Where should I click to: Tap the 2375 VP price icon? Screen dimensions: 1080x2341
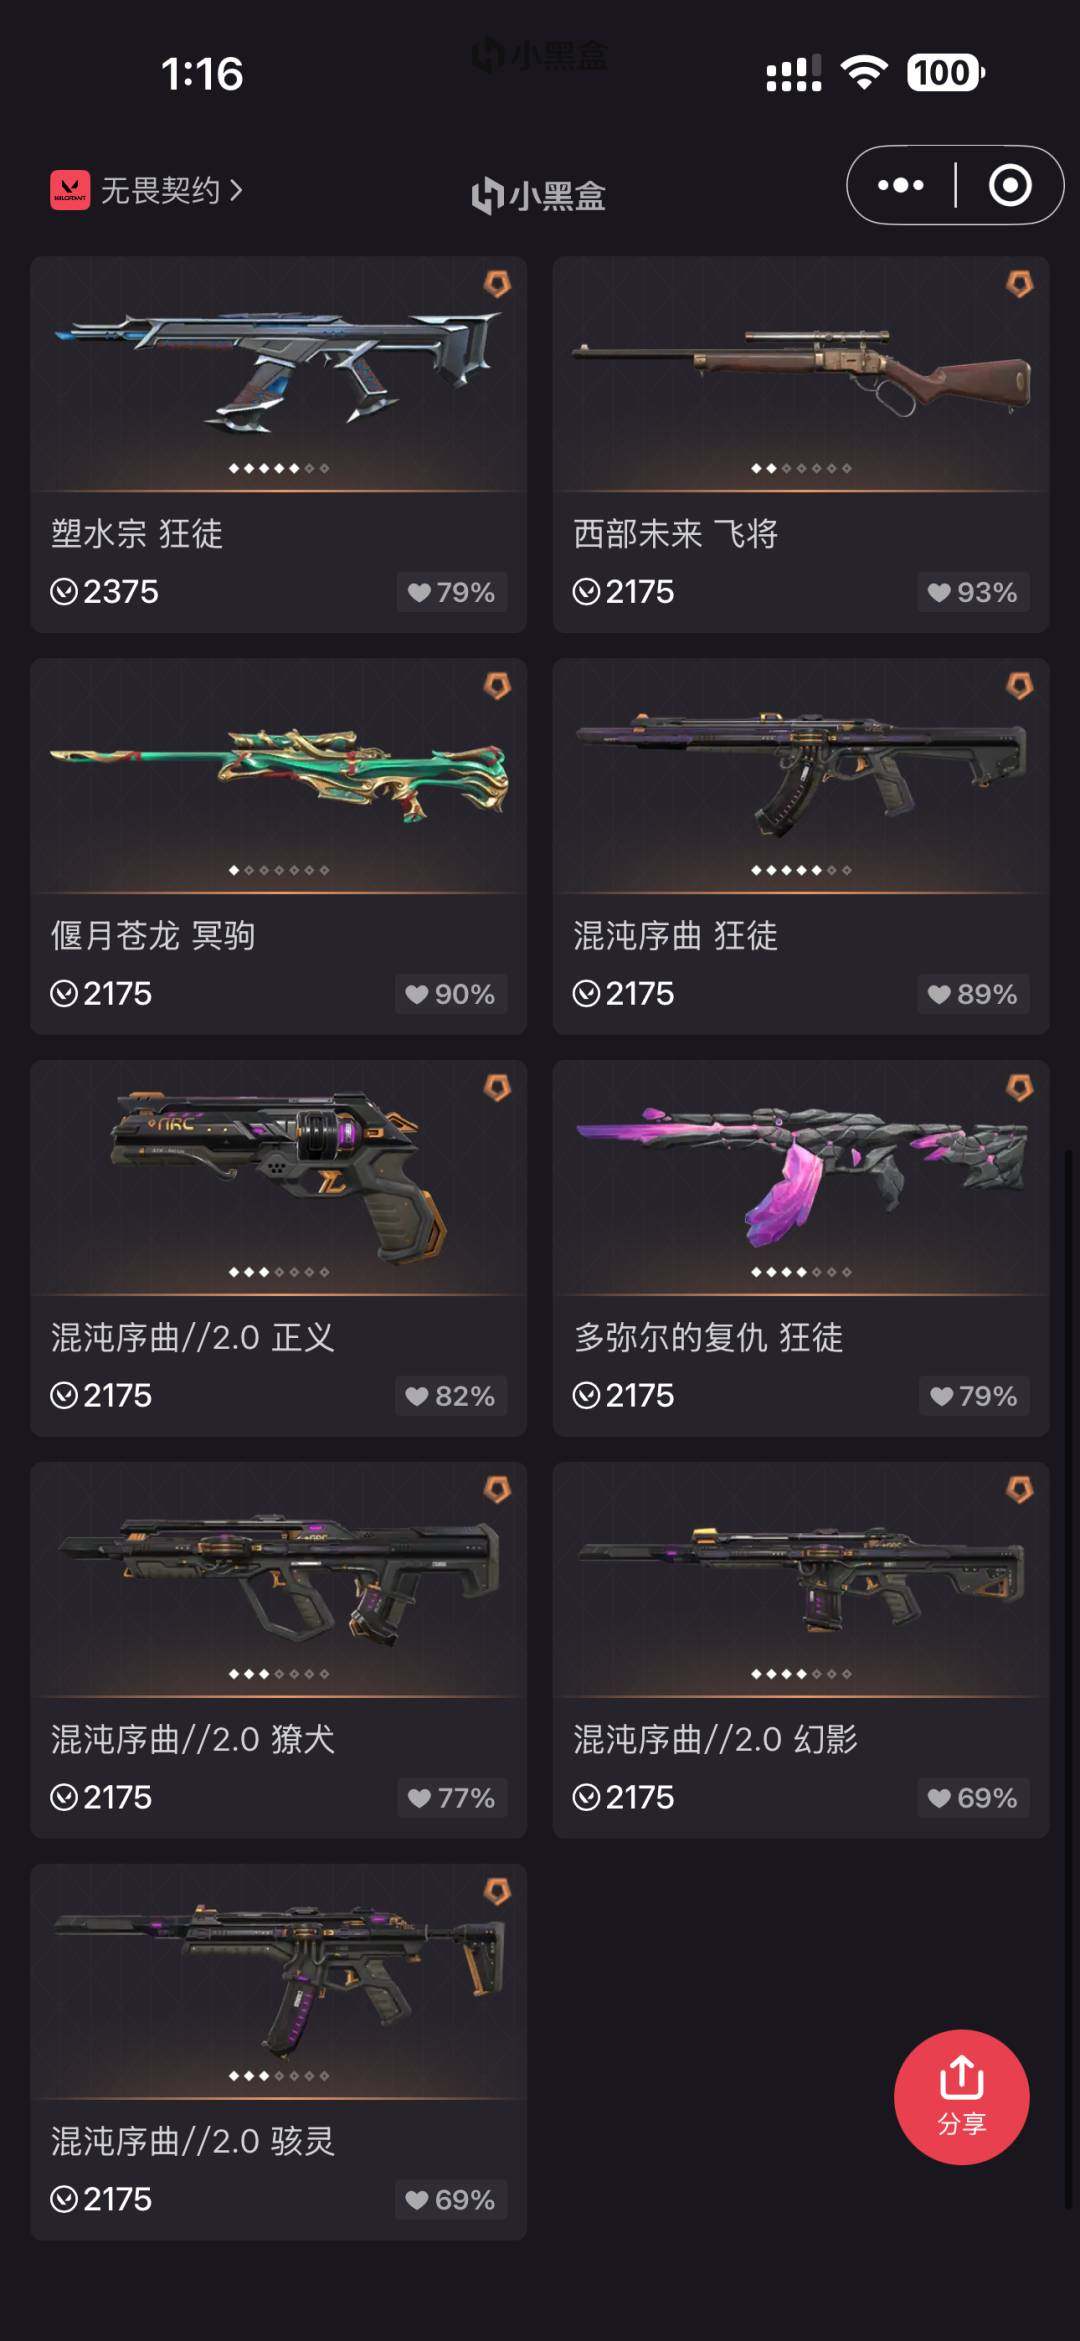64,592
